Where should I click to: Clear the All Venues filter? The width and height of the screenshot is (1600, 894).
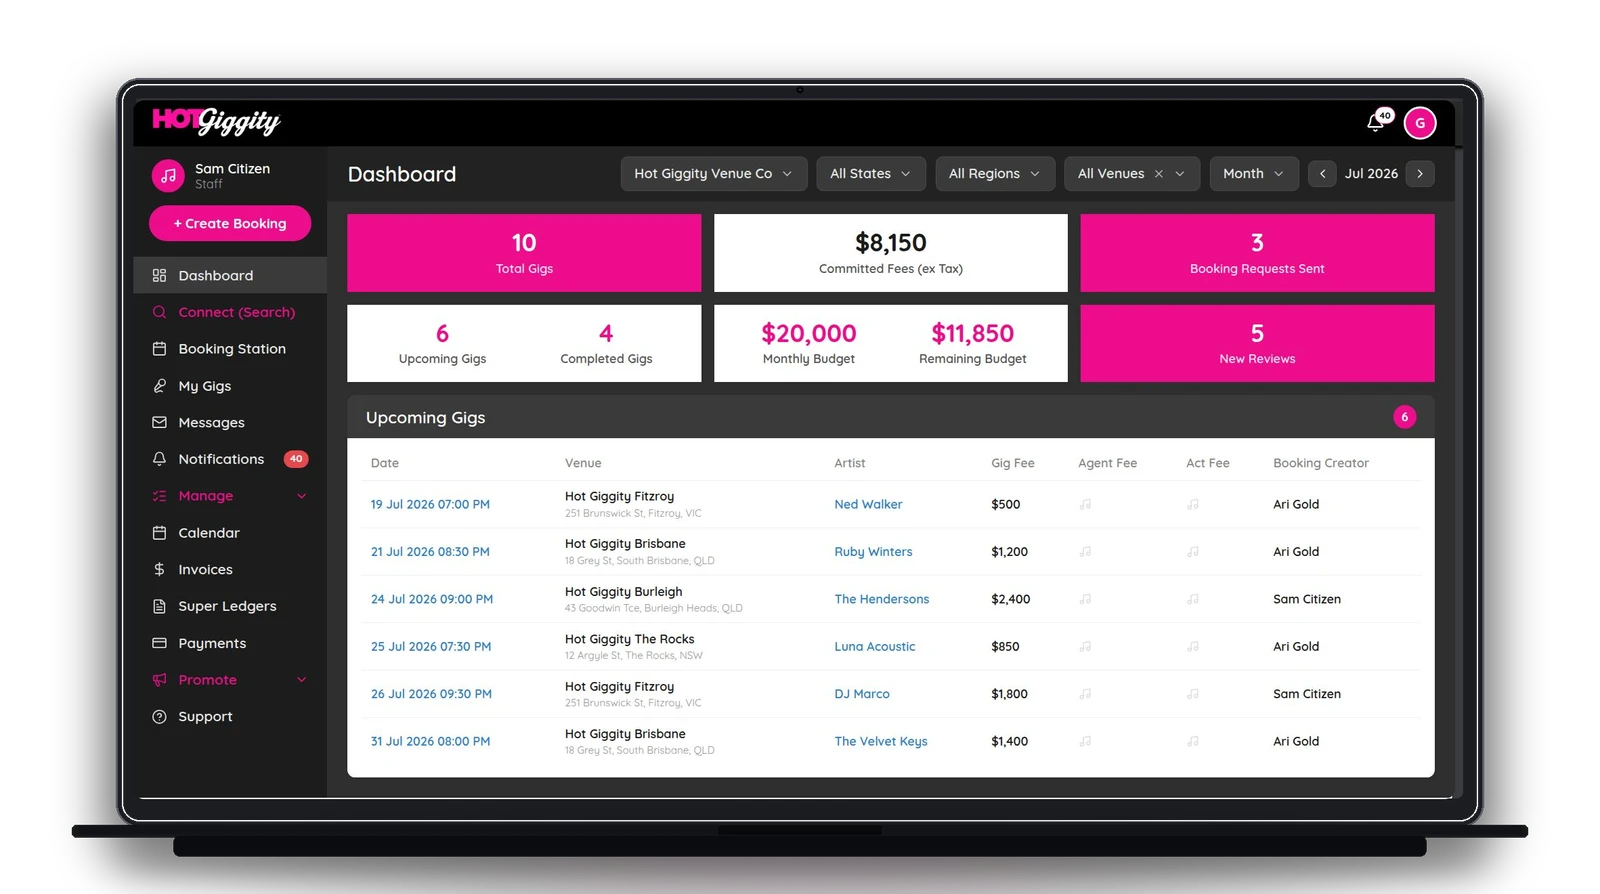(1159, 174)
